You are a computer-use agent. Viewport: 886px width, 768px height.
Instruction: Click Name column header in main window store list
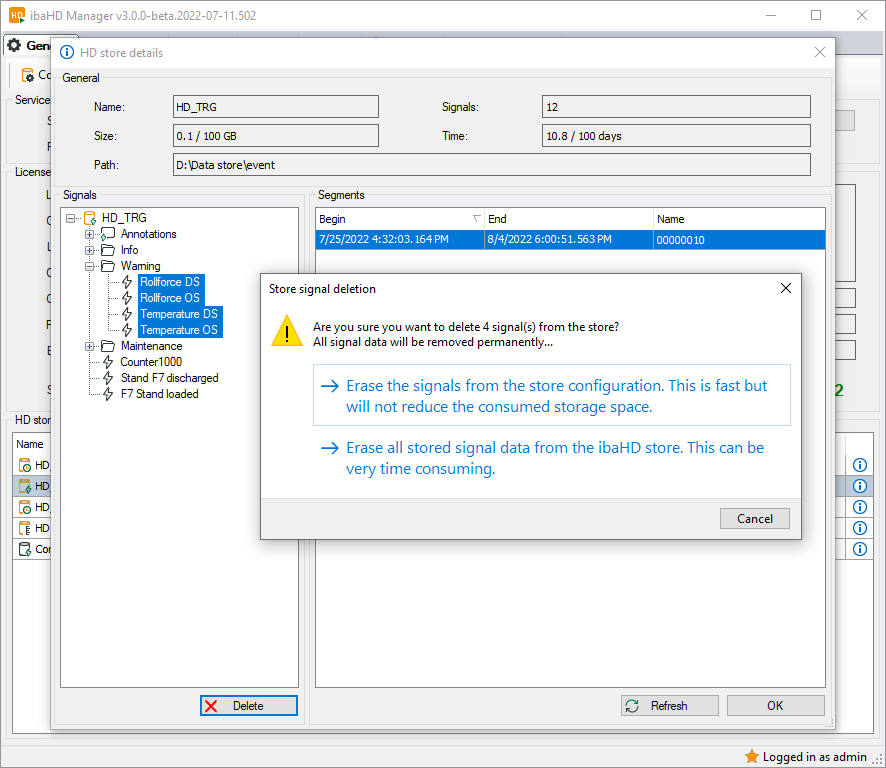(x=30, y=444)
